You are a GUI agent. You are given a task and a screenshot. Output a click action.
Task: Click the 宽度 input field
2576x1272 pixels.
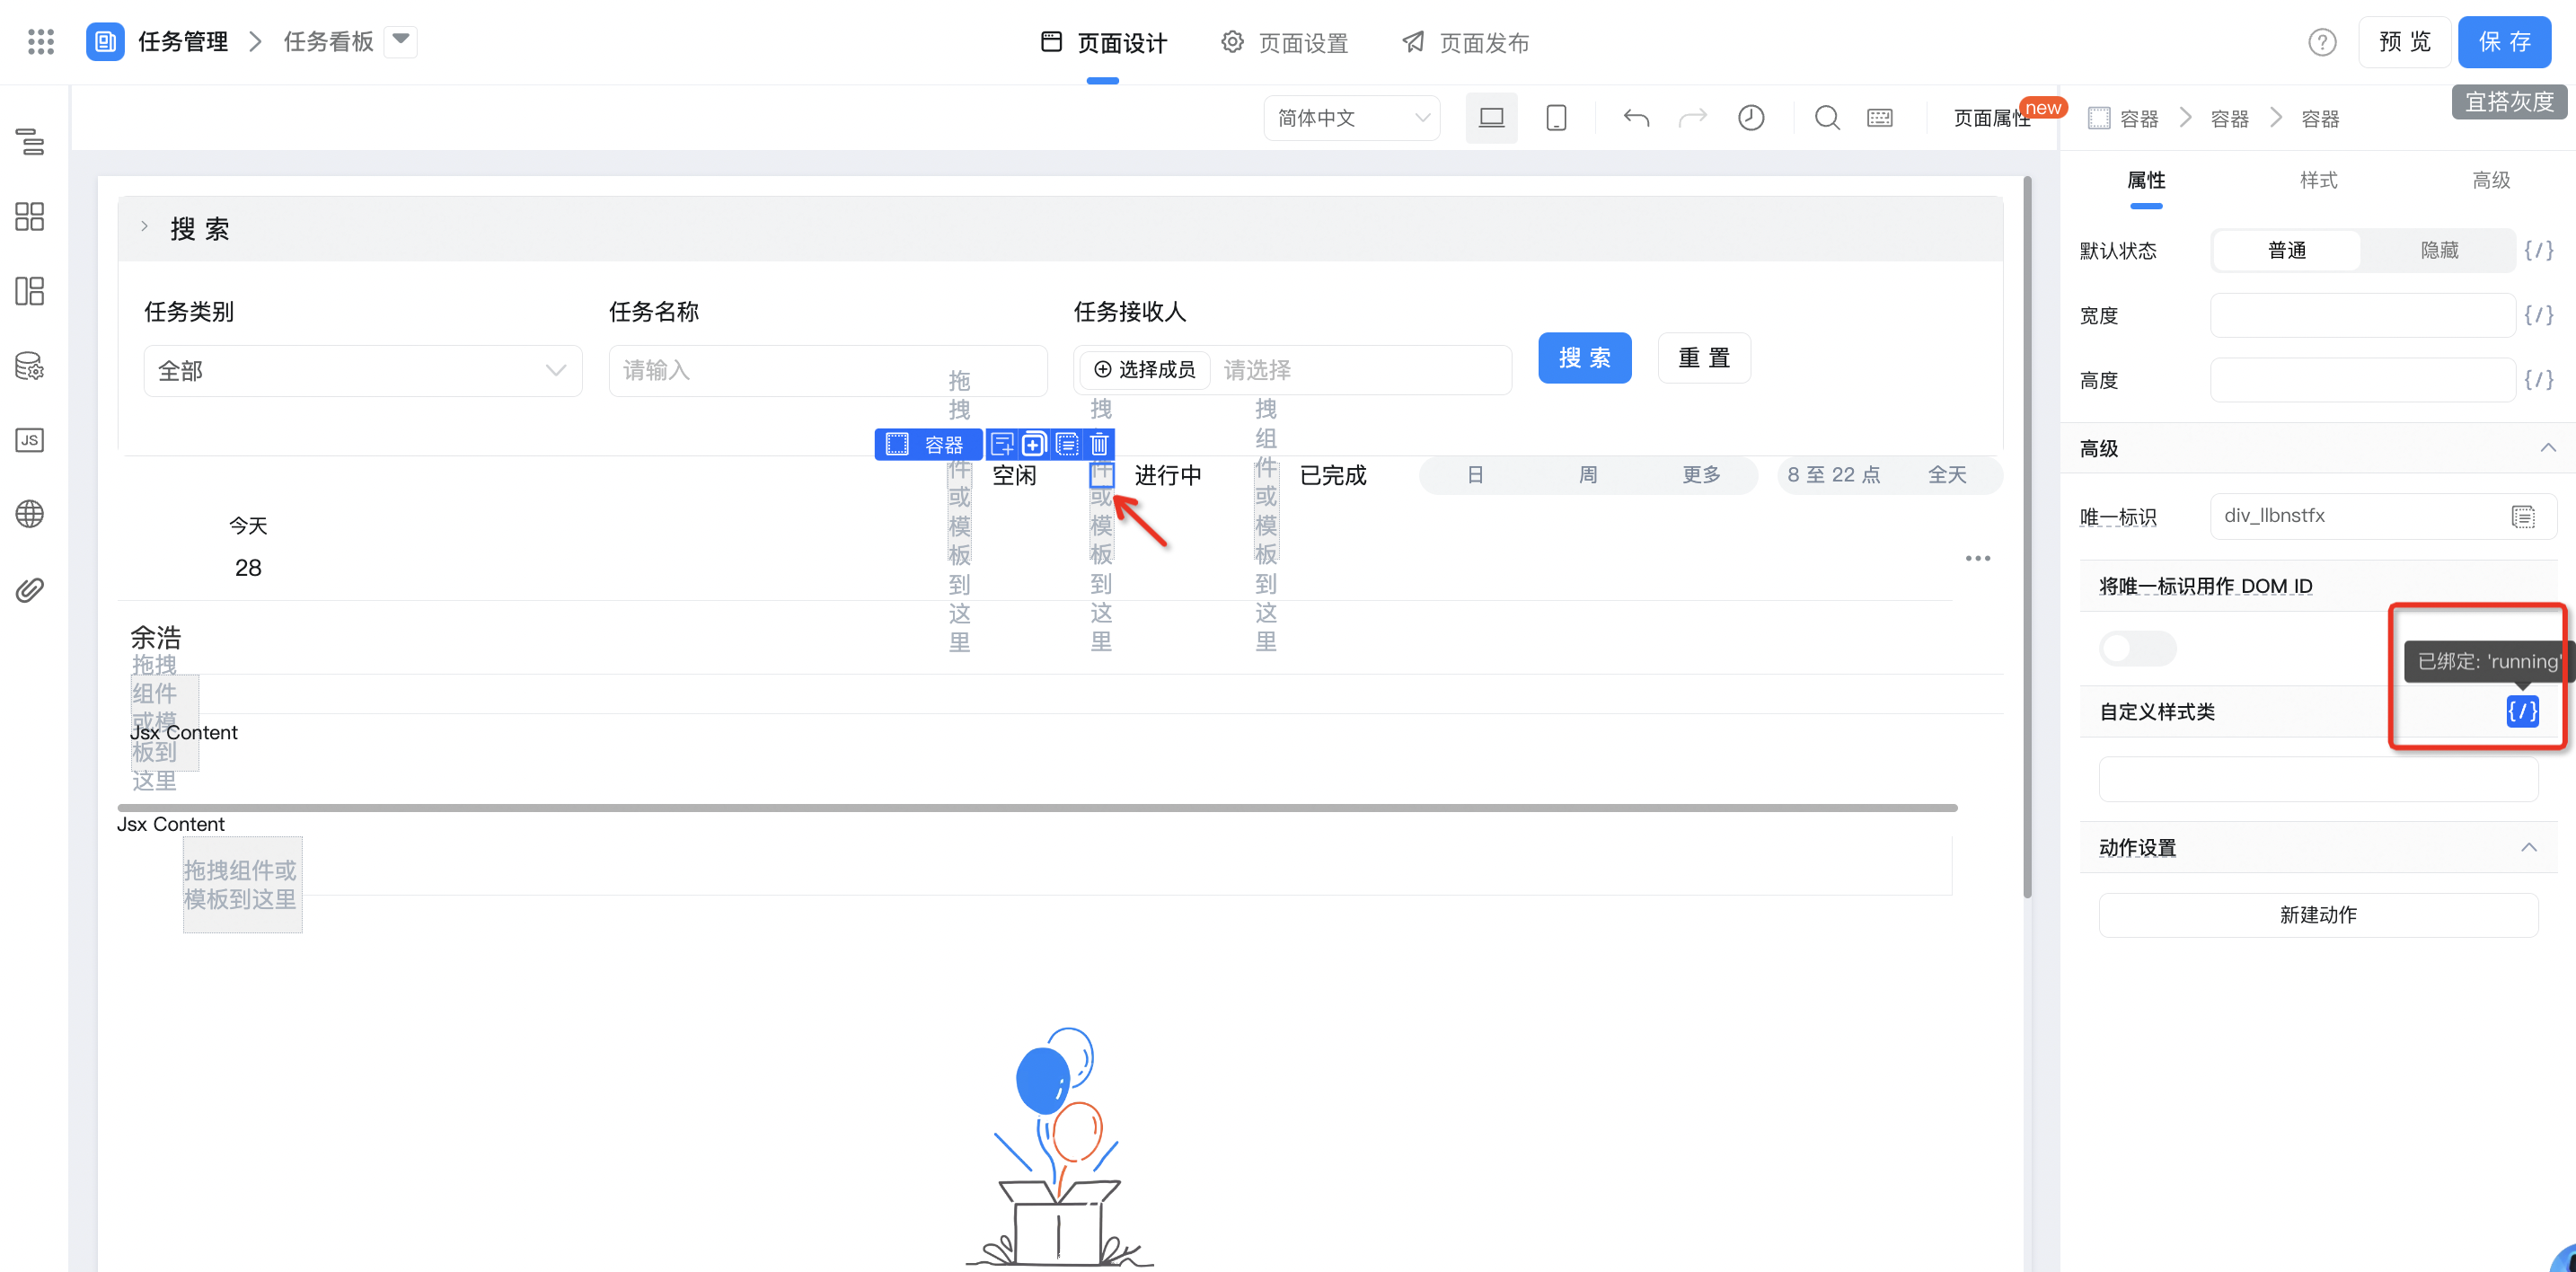pos(2362,315)
